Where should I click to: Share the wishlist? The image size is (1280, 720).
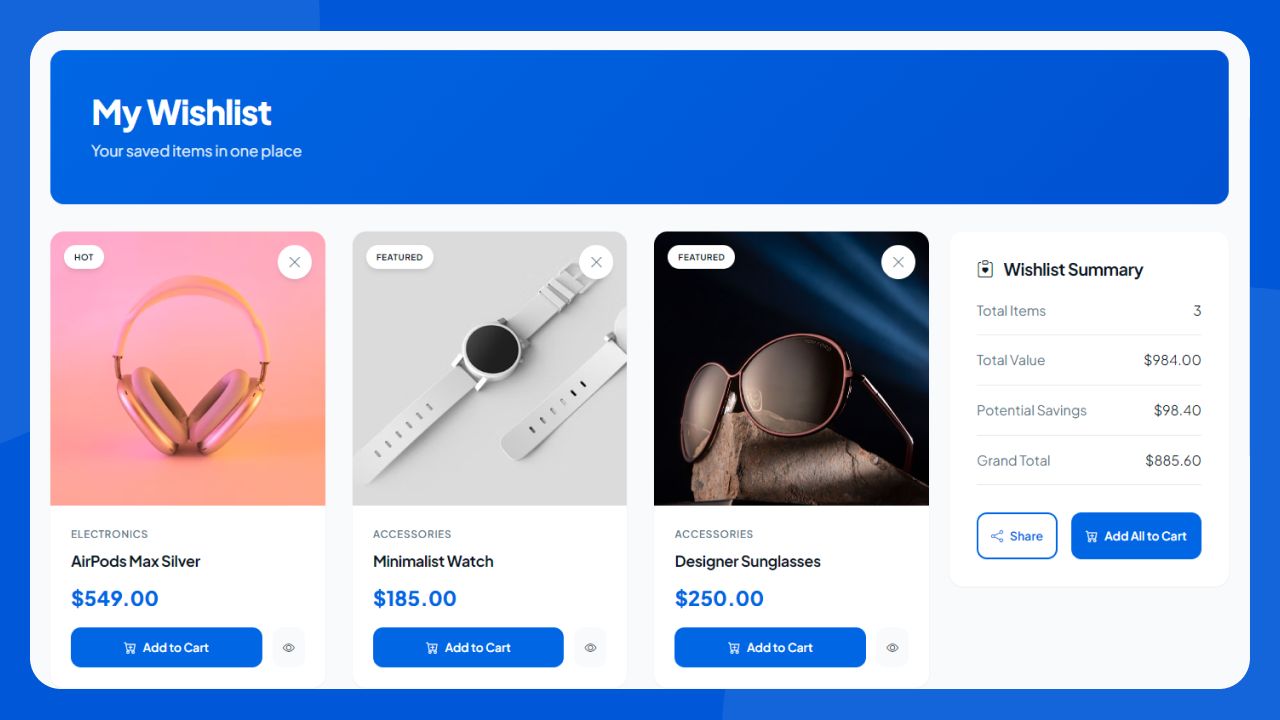[1017, 536]
